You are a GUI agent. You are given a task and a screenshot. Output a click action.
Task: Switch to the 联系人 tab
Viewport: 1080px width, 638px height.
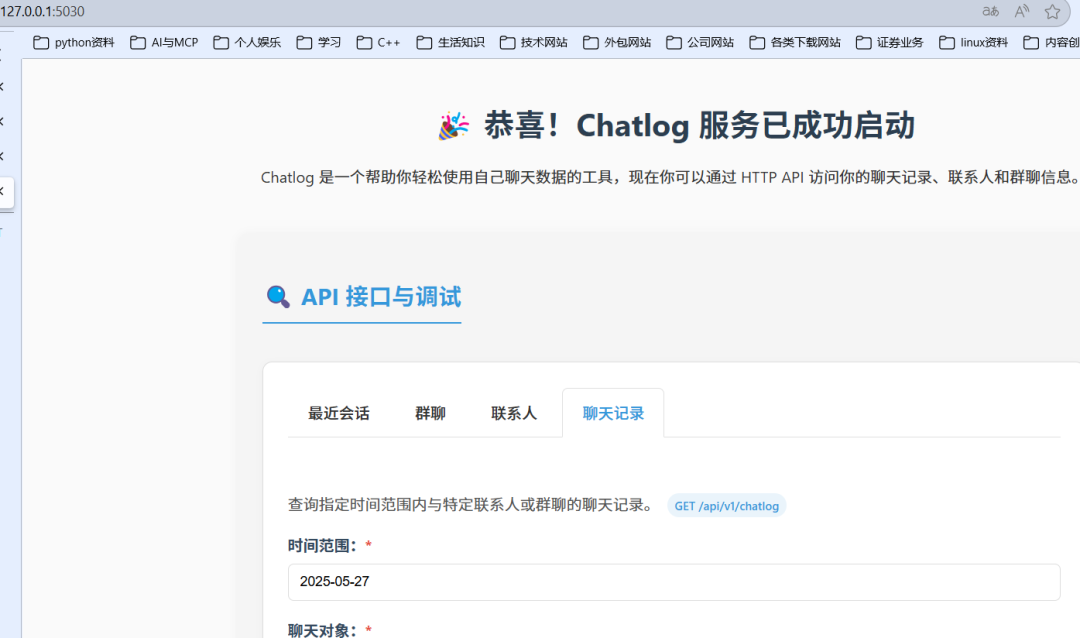tap(514, 413)
